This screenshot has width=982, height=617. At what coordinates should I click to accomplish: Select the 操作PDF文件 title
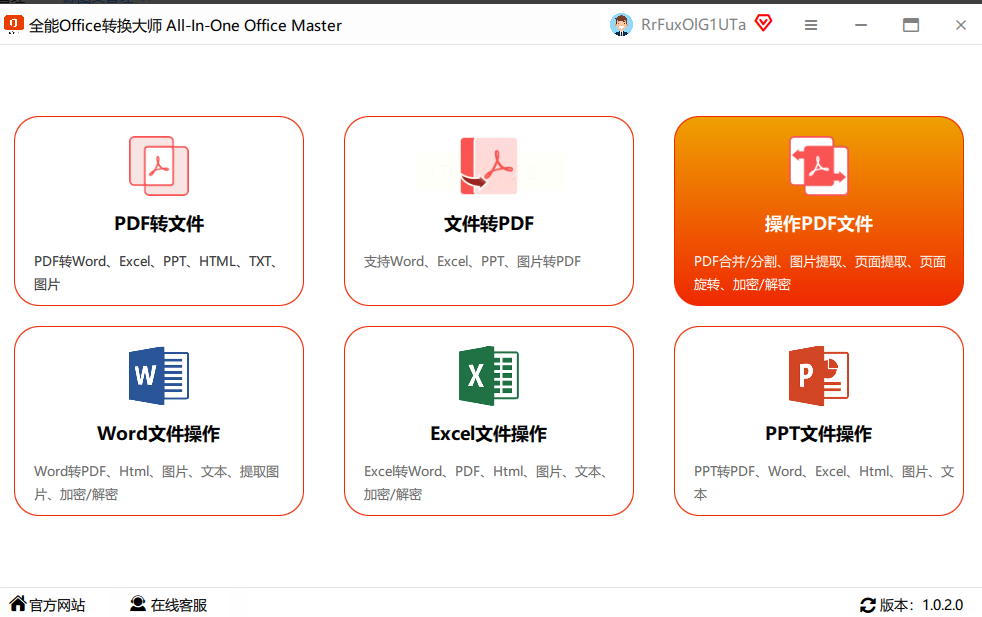click(819, 224)
